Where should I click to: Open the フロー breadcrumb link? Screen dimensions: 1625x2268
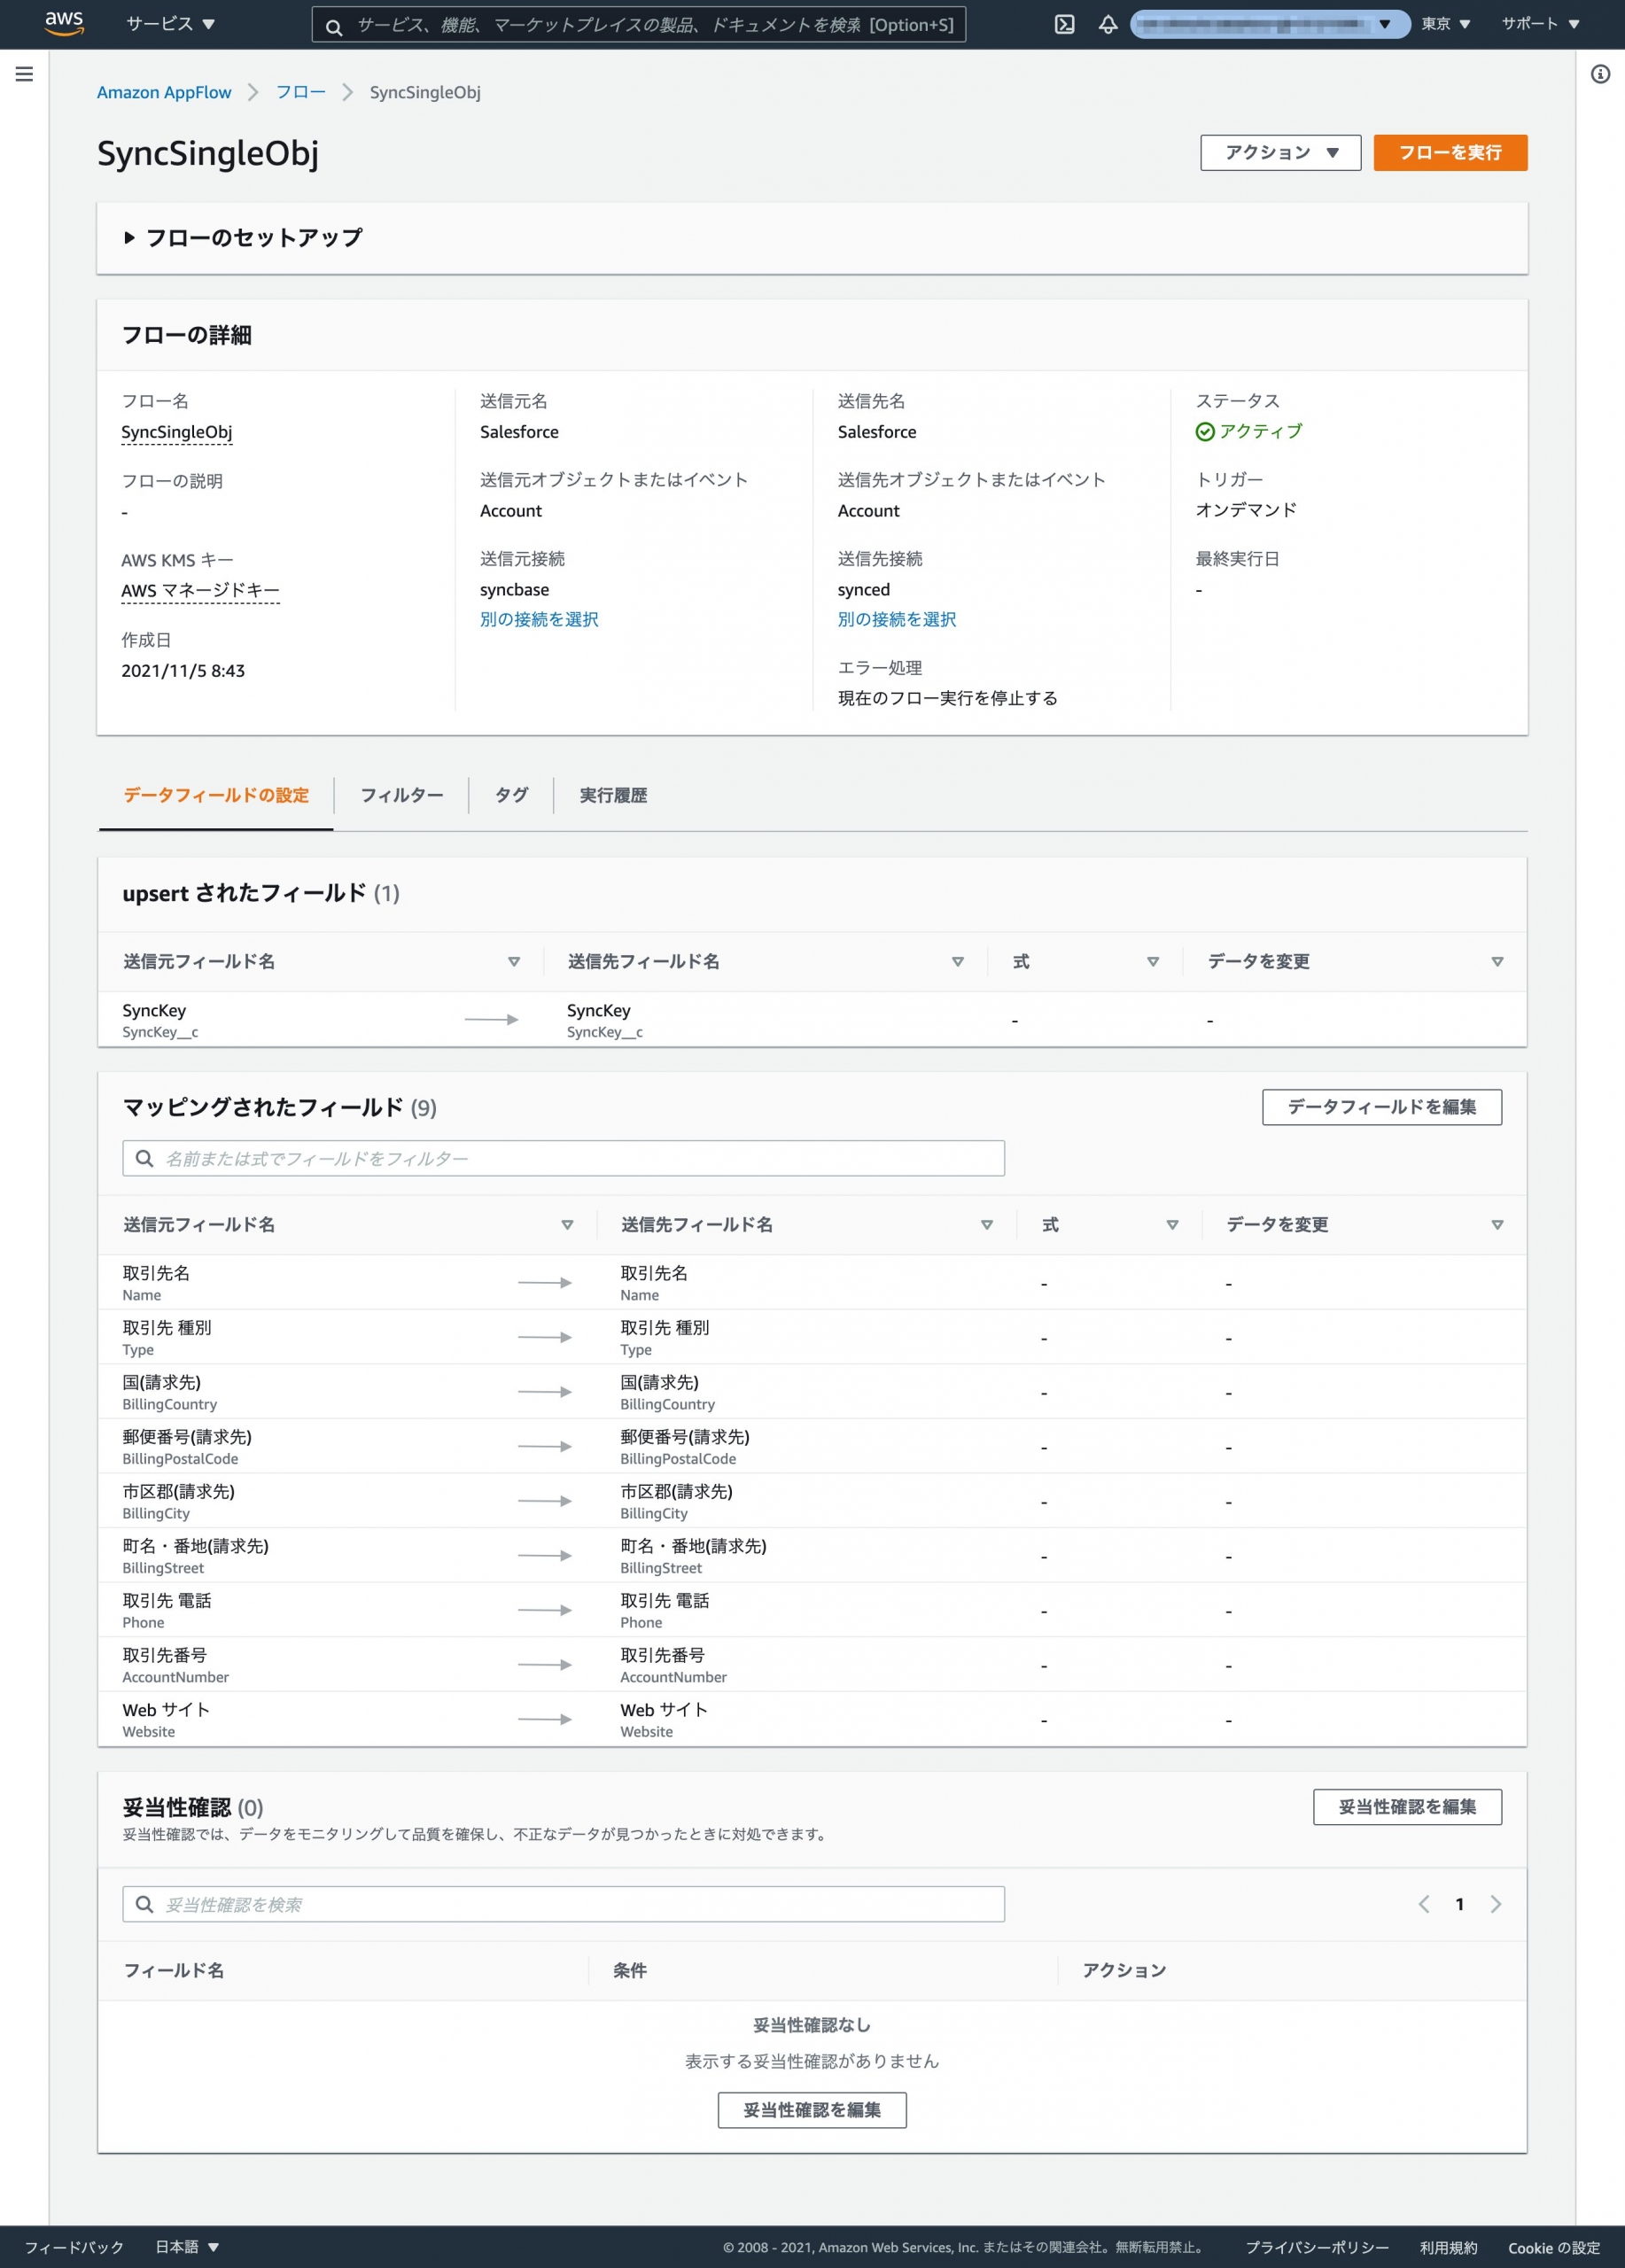click(x=301, y=92)
